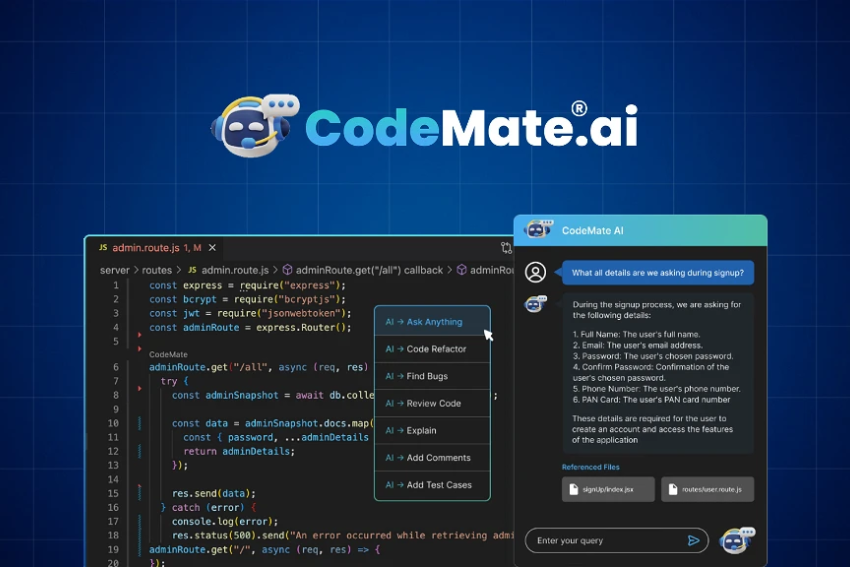The width and height of the screenshot is (850, 567).
Task: Click 'CodeMate AI' panel title text
Action: click(x=593, y=230)
